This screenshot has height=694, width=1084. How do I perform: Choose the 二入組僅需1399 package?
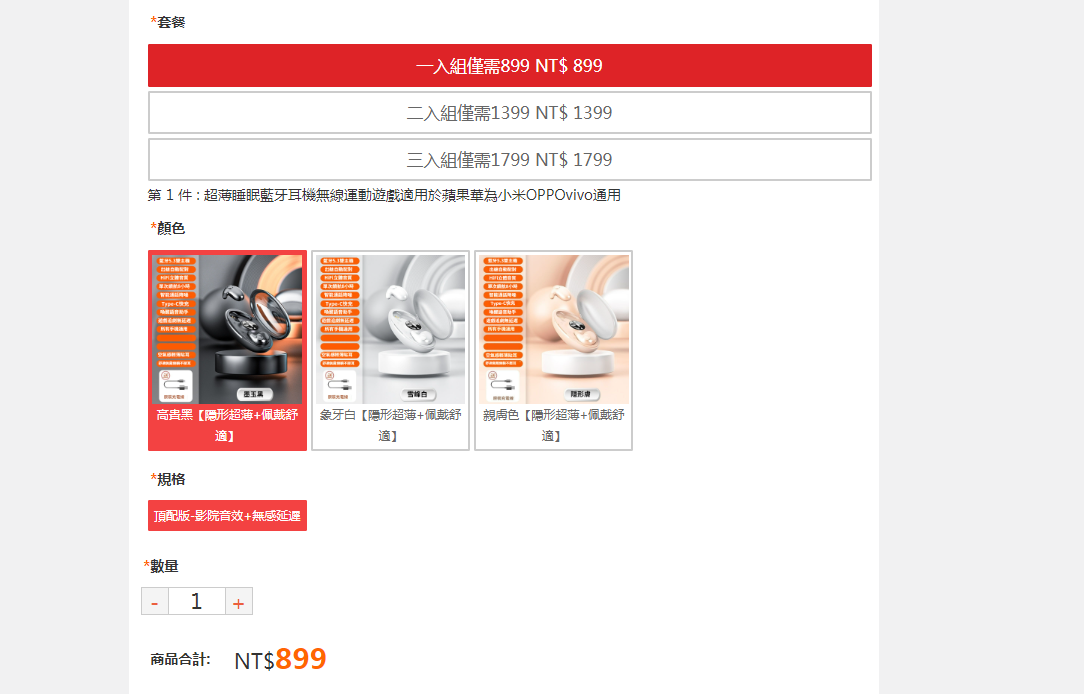point(510,113)
